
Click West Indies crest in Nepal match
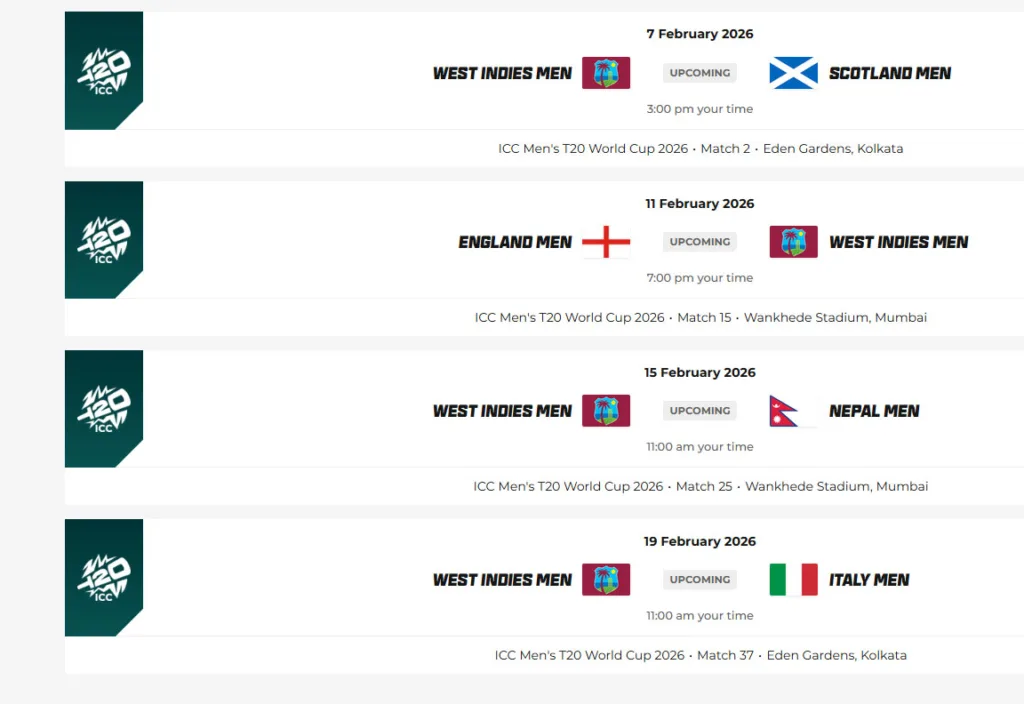pos(606,411)
